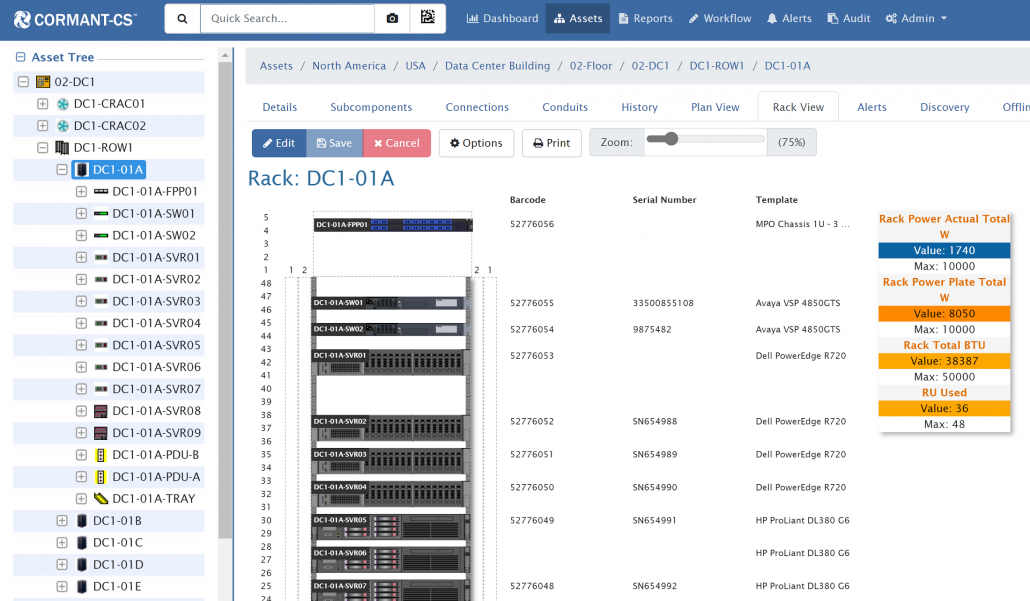Viewport: 1030px width, 601px height.
Task: Click into the Quick Search field
Action: click(x=287, y=18)
